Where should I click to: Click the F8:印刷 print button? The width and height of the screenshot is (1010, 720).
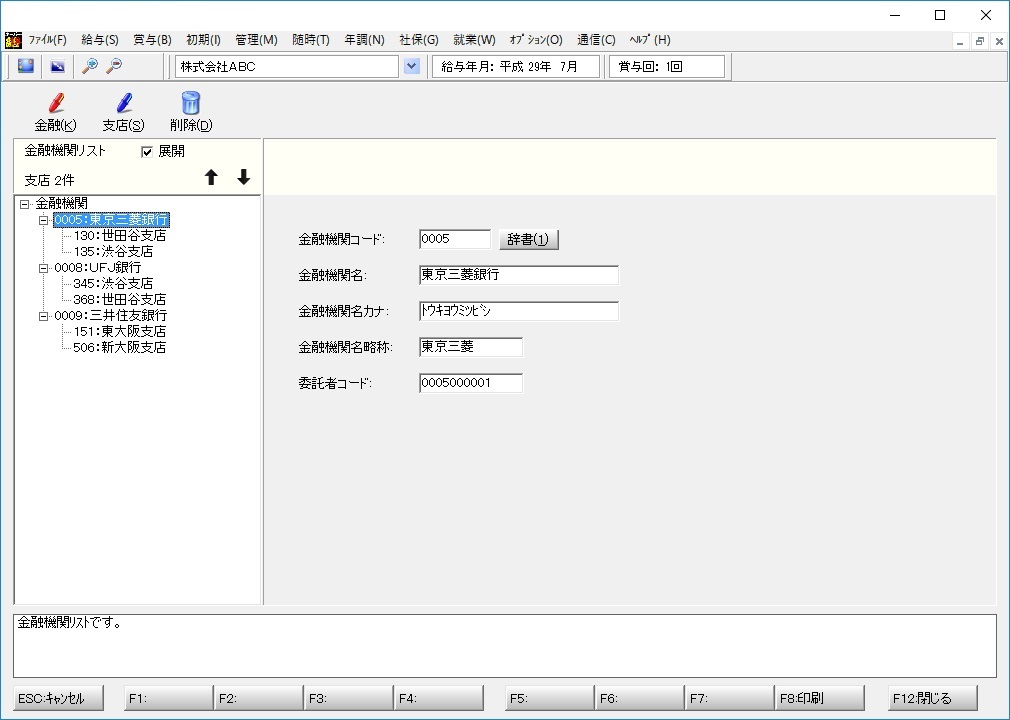click(819, 698)
